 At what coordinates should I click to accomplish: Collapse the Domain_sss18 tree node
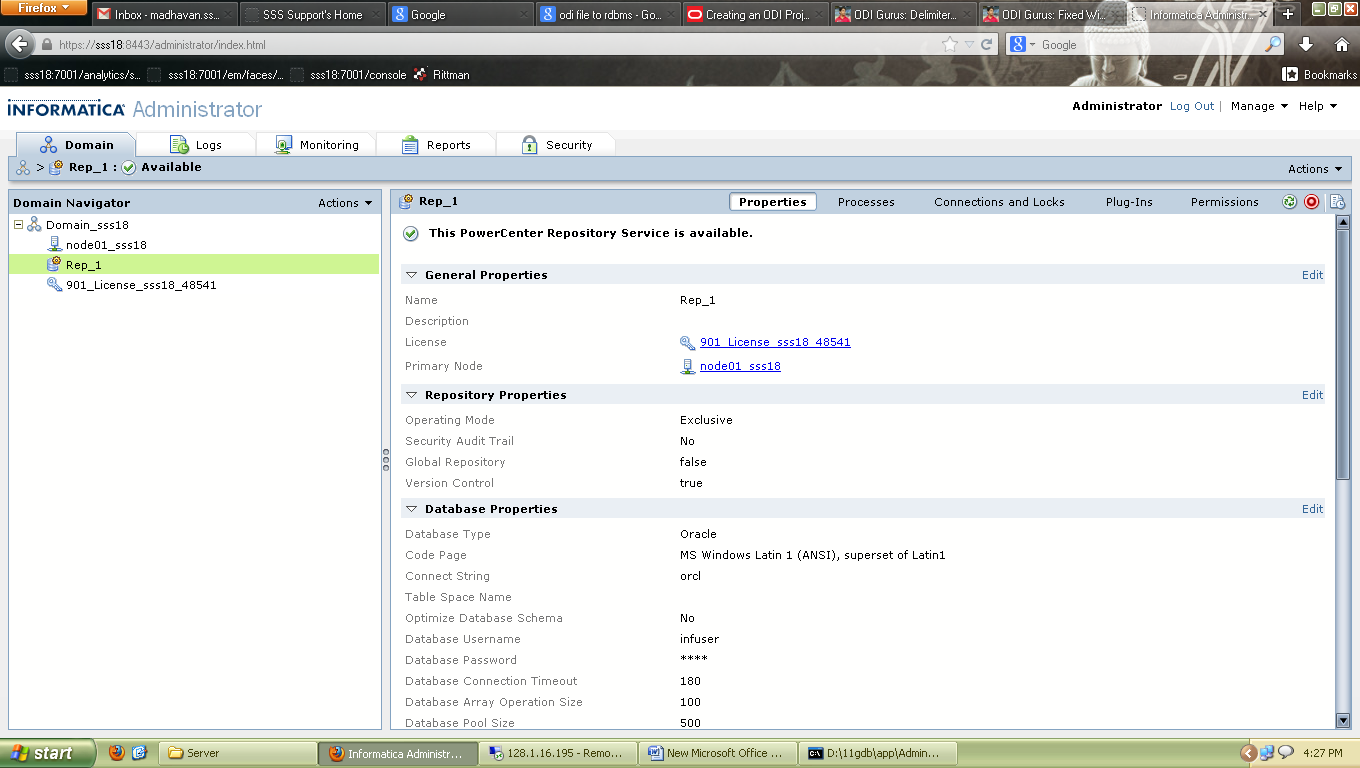click(18, 225)
